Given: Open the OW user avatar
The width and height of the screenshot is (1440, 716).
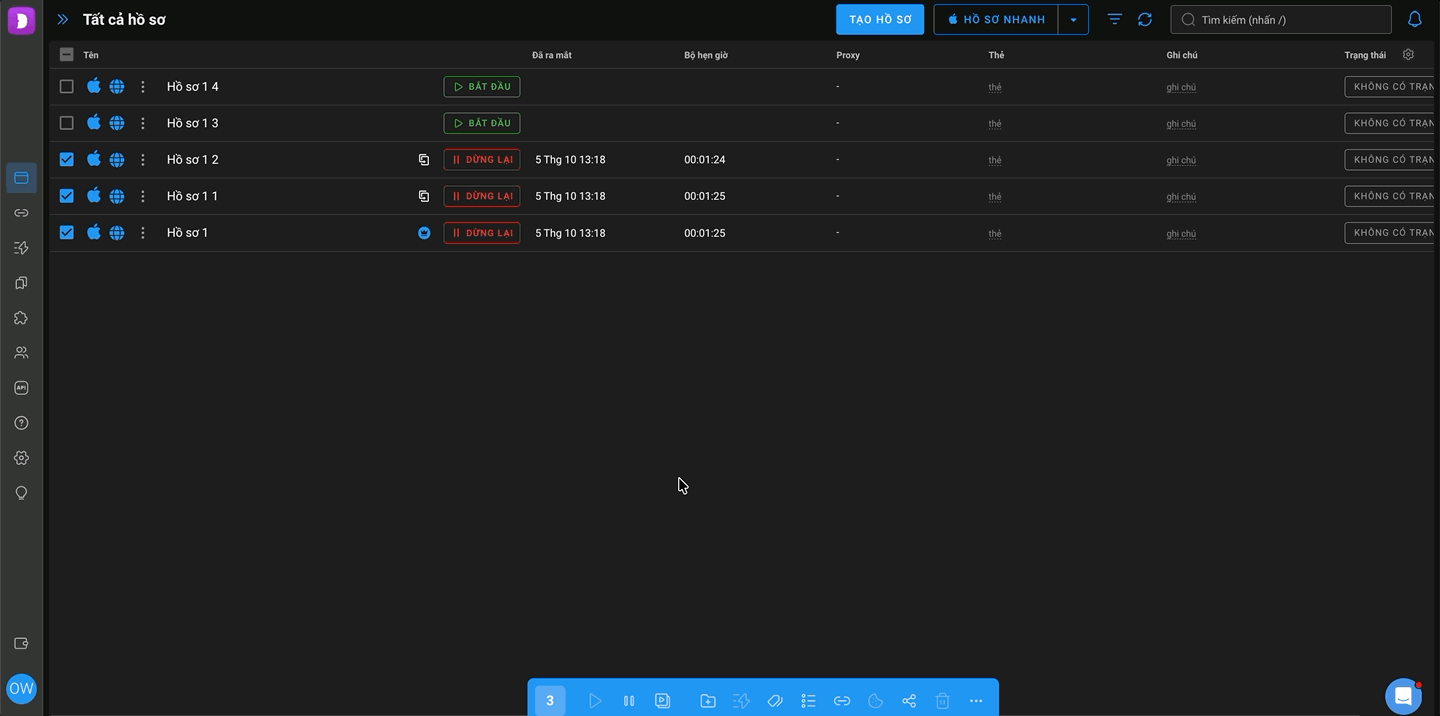Looking at the screenshot, I should pyautogui.click(x=21, y=688).
